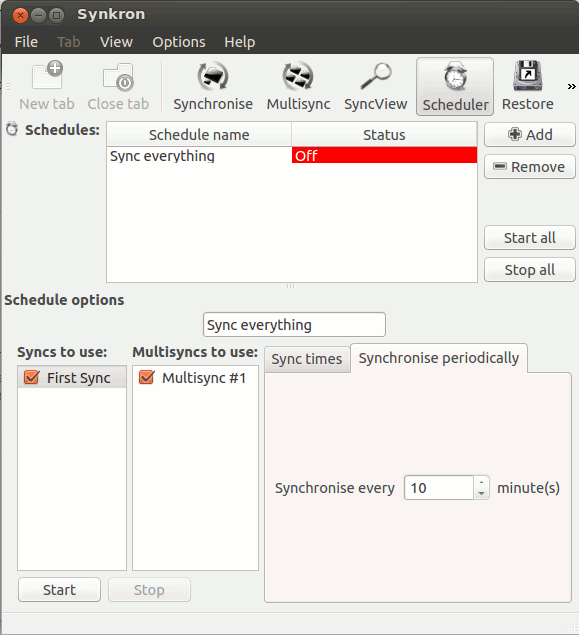Toggle the Multisync #1 checkbox

pos(147,377)
